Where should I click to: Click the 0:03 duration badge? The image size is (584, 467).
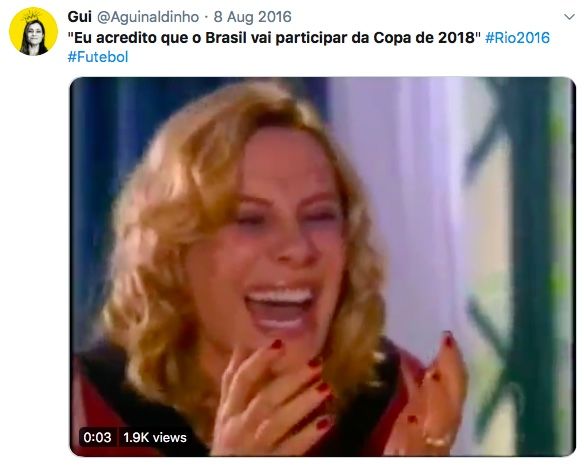coord(97,437)
